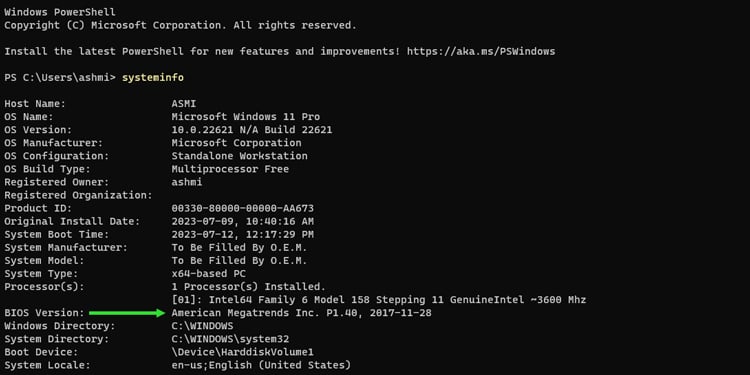Click the Host Name value ASMI
The height and width of the screenshot is (375, 750).
tap(184, 104)
